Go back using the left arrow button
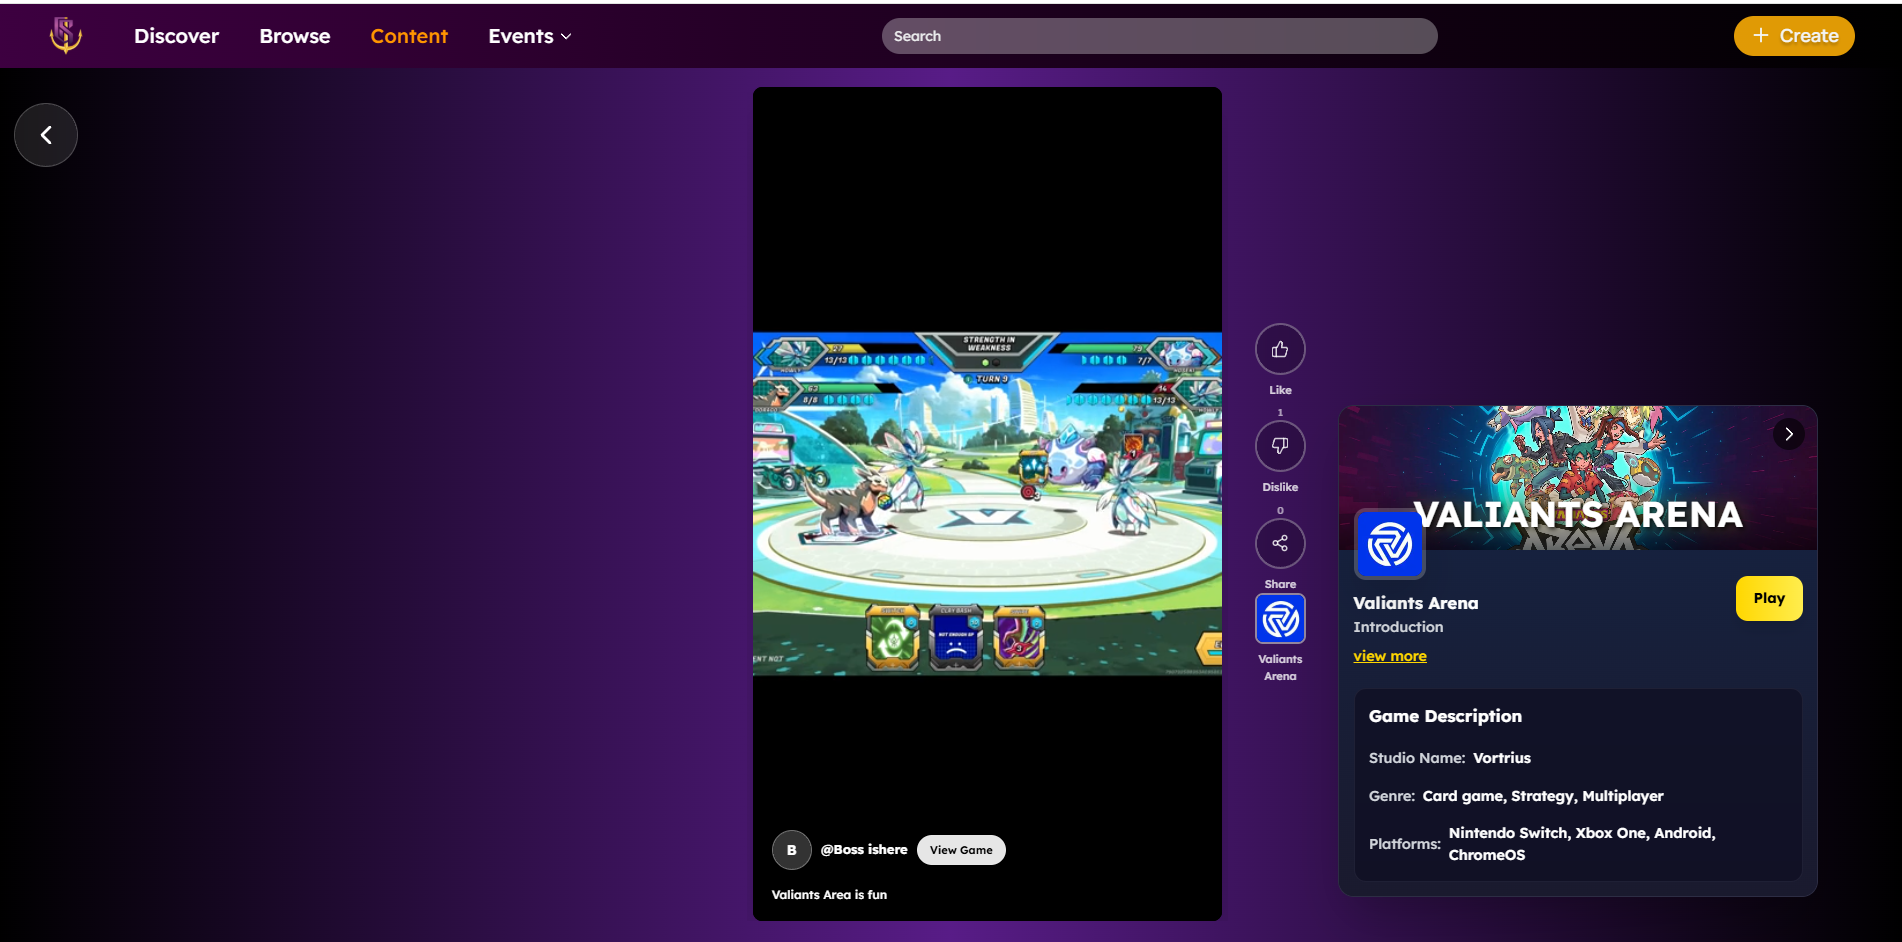The height and width of the screenshot is (942, 1902). [46, 135]
